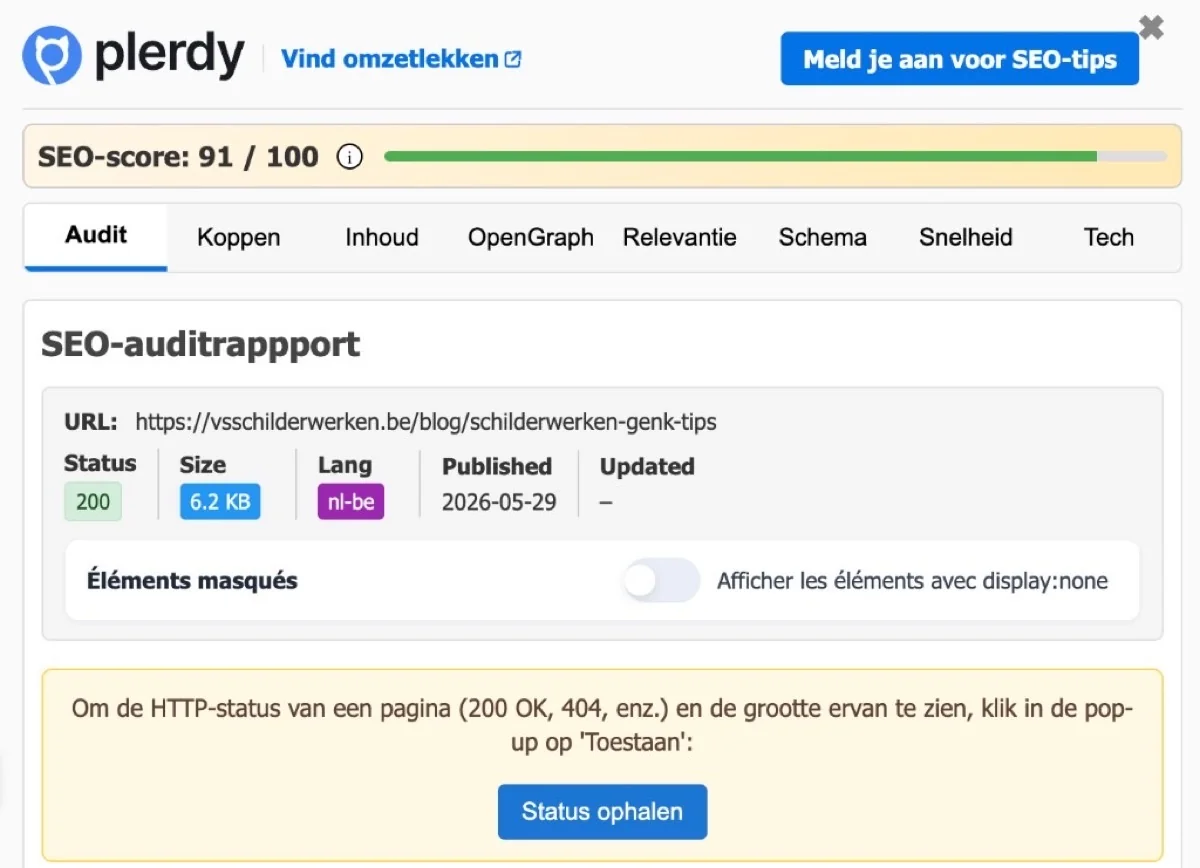Click the Afficher les éléments avec display:none label
The image size is (1200, 868).
pos(912,581)
